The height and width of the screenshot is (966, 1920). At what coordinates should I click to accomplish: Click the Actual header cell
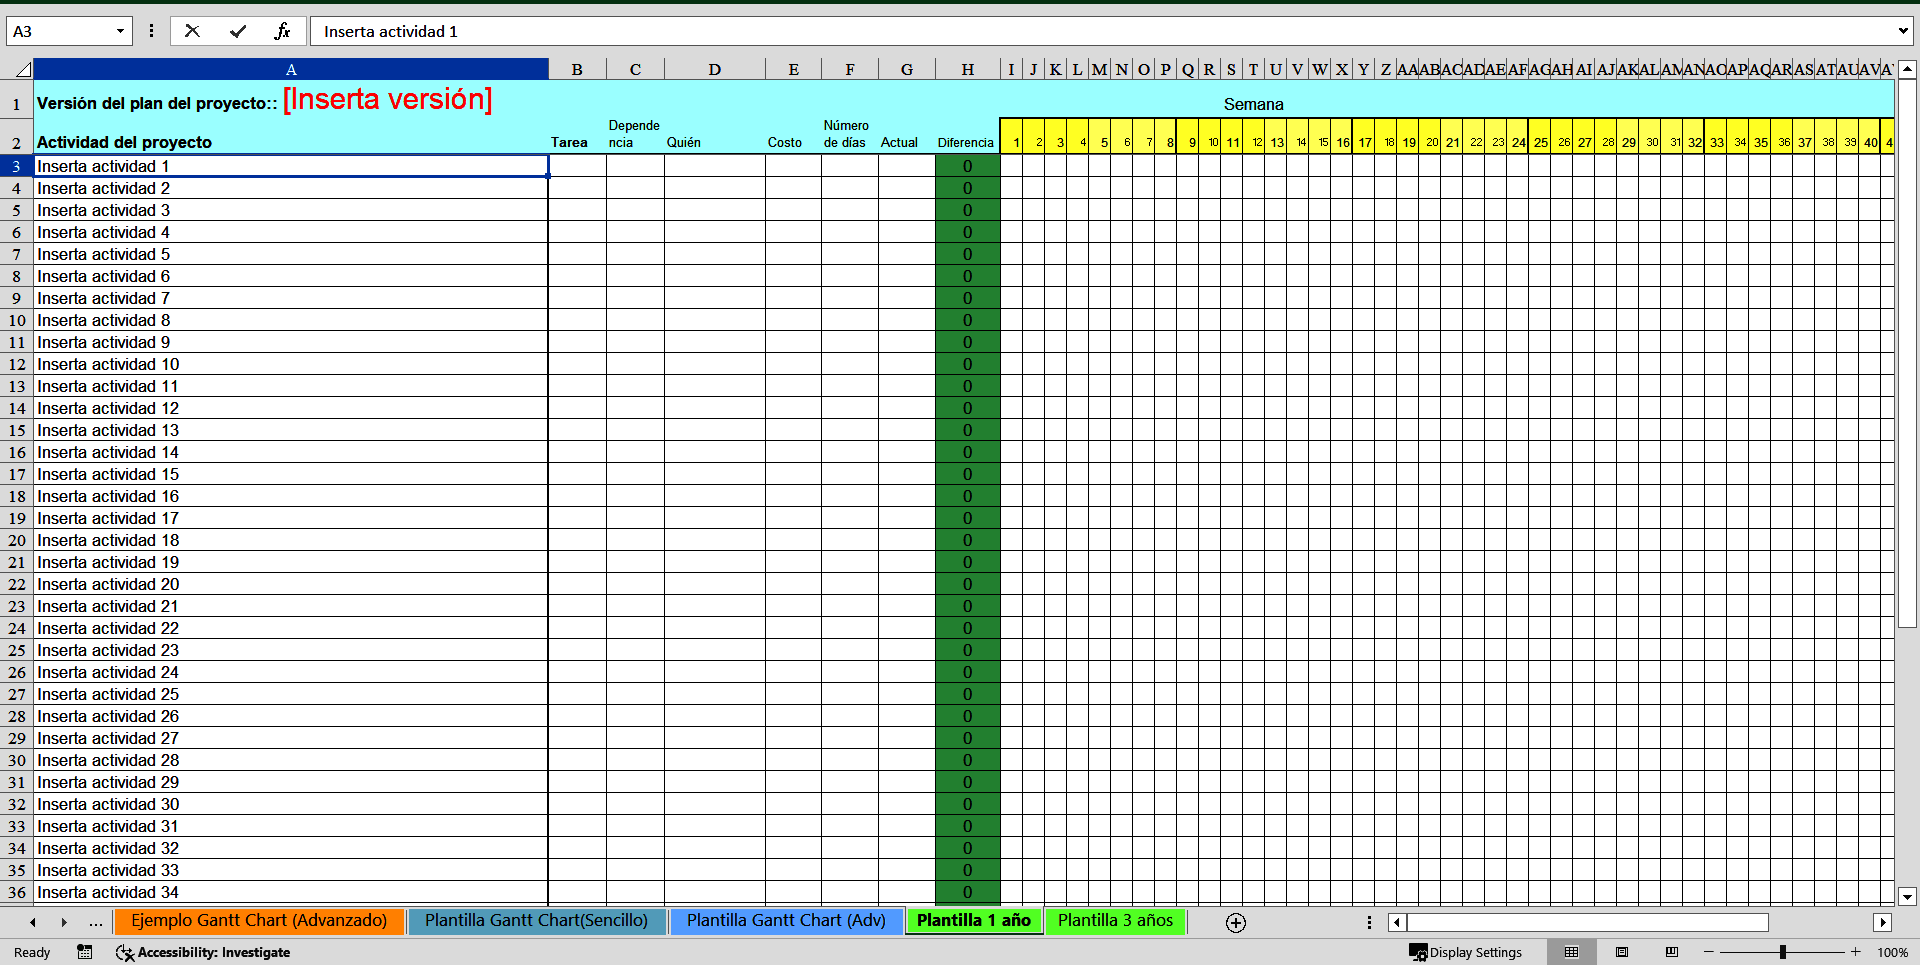pyautogui.click(x=907, y=136)
